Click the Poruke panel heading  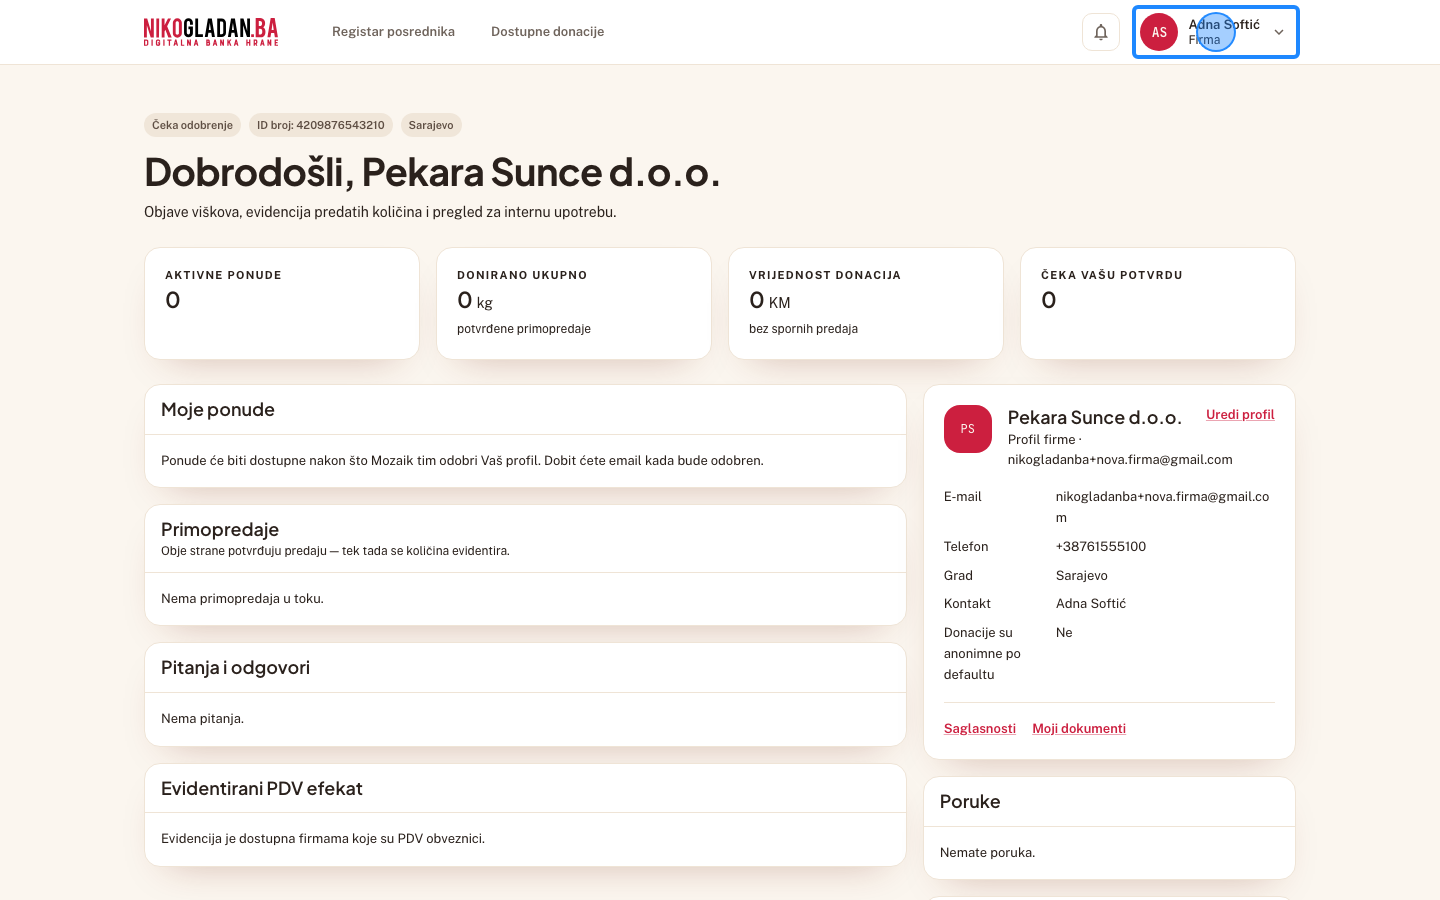tap(970, 802)
